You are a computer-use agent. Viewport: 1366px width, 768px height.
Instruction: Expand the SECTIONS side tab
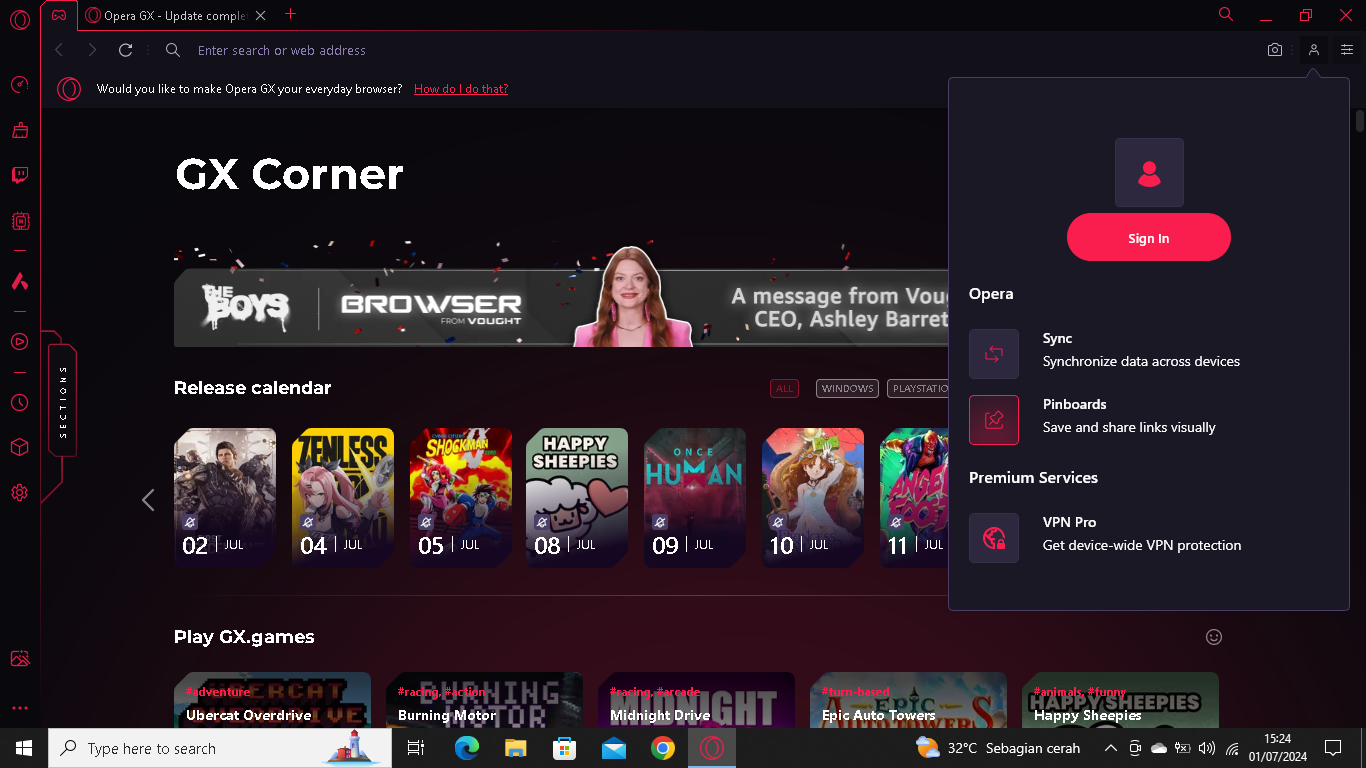point(62,400)
